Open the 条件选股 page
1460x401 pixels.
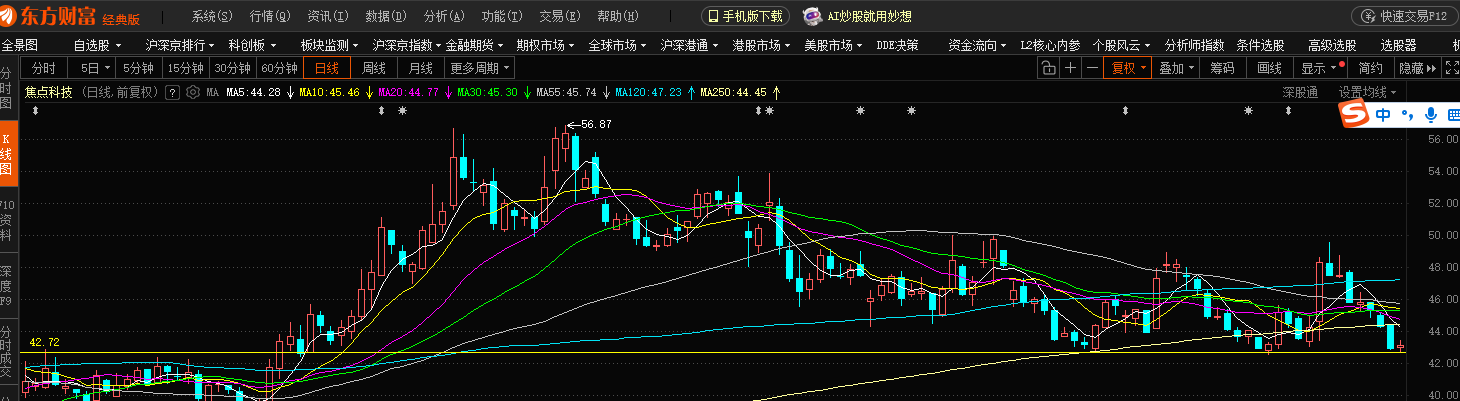(x=1260, y=46)
